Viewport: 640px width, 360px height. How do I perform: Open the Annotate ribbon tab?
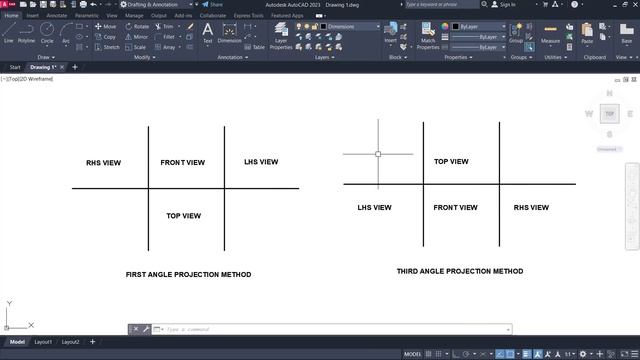pos(56,16)
